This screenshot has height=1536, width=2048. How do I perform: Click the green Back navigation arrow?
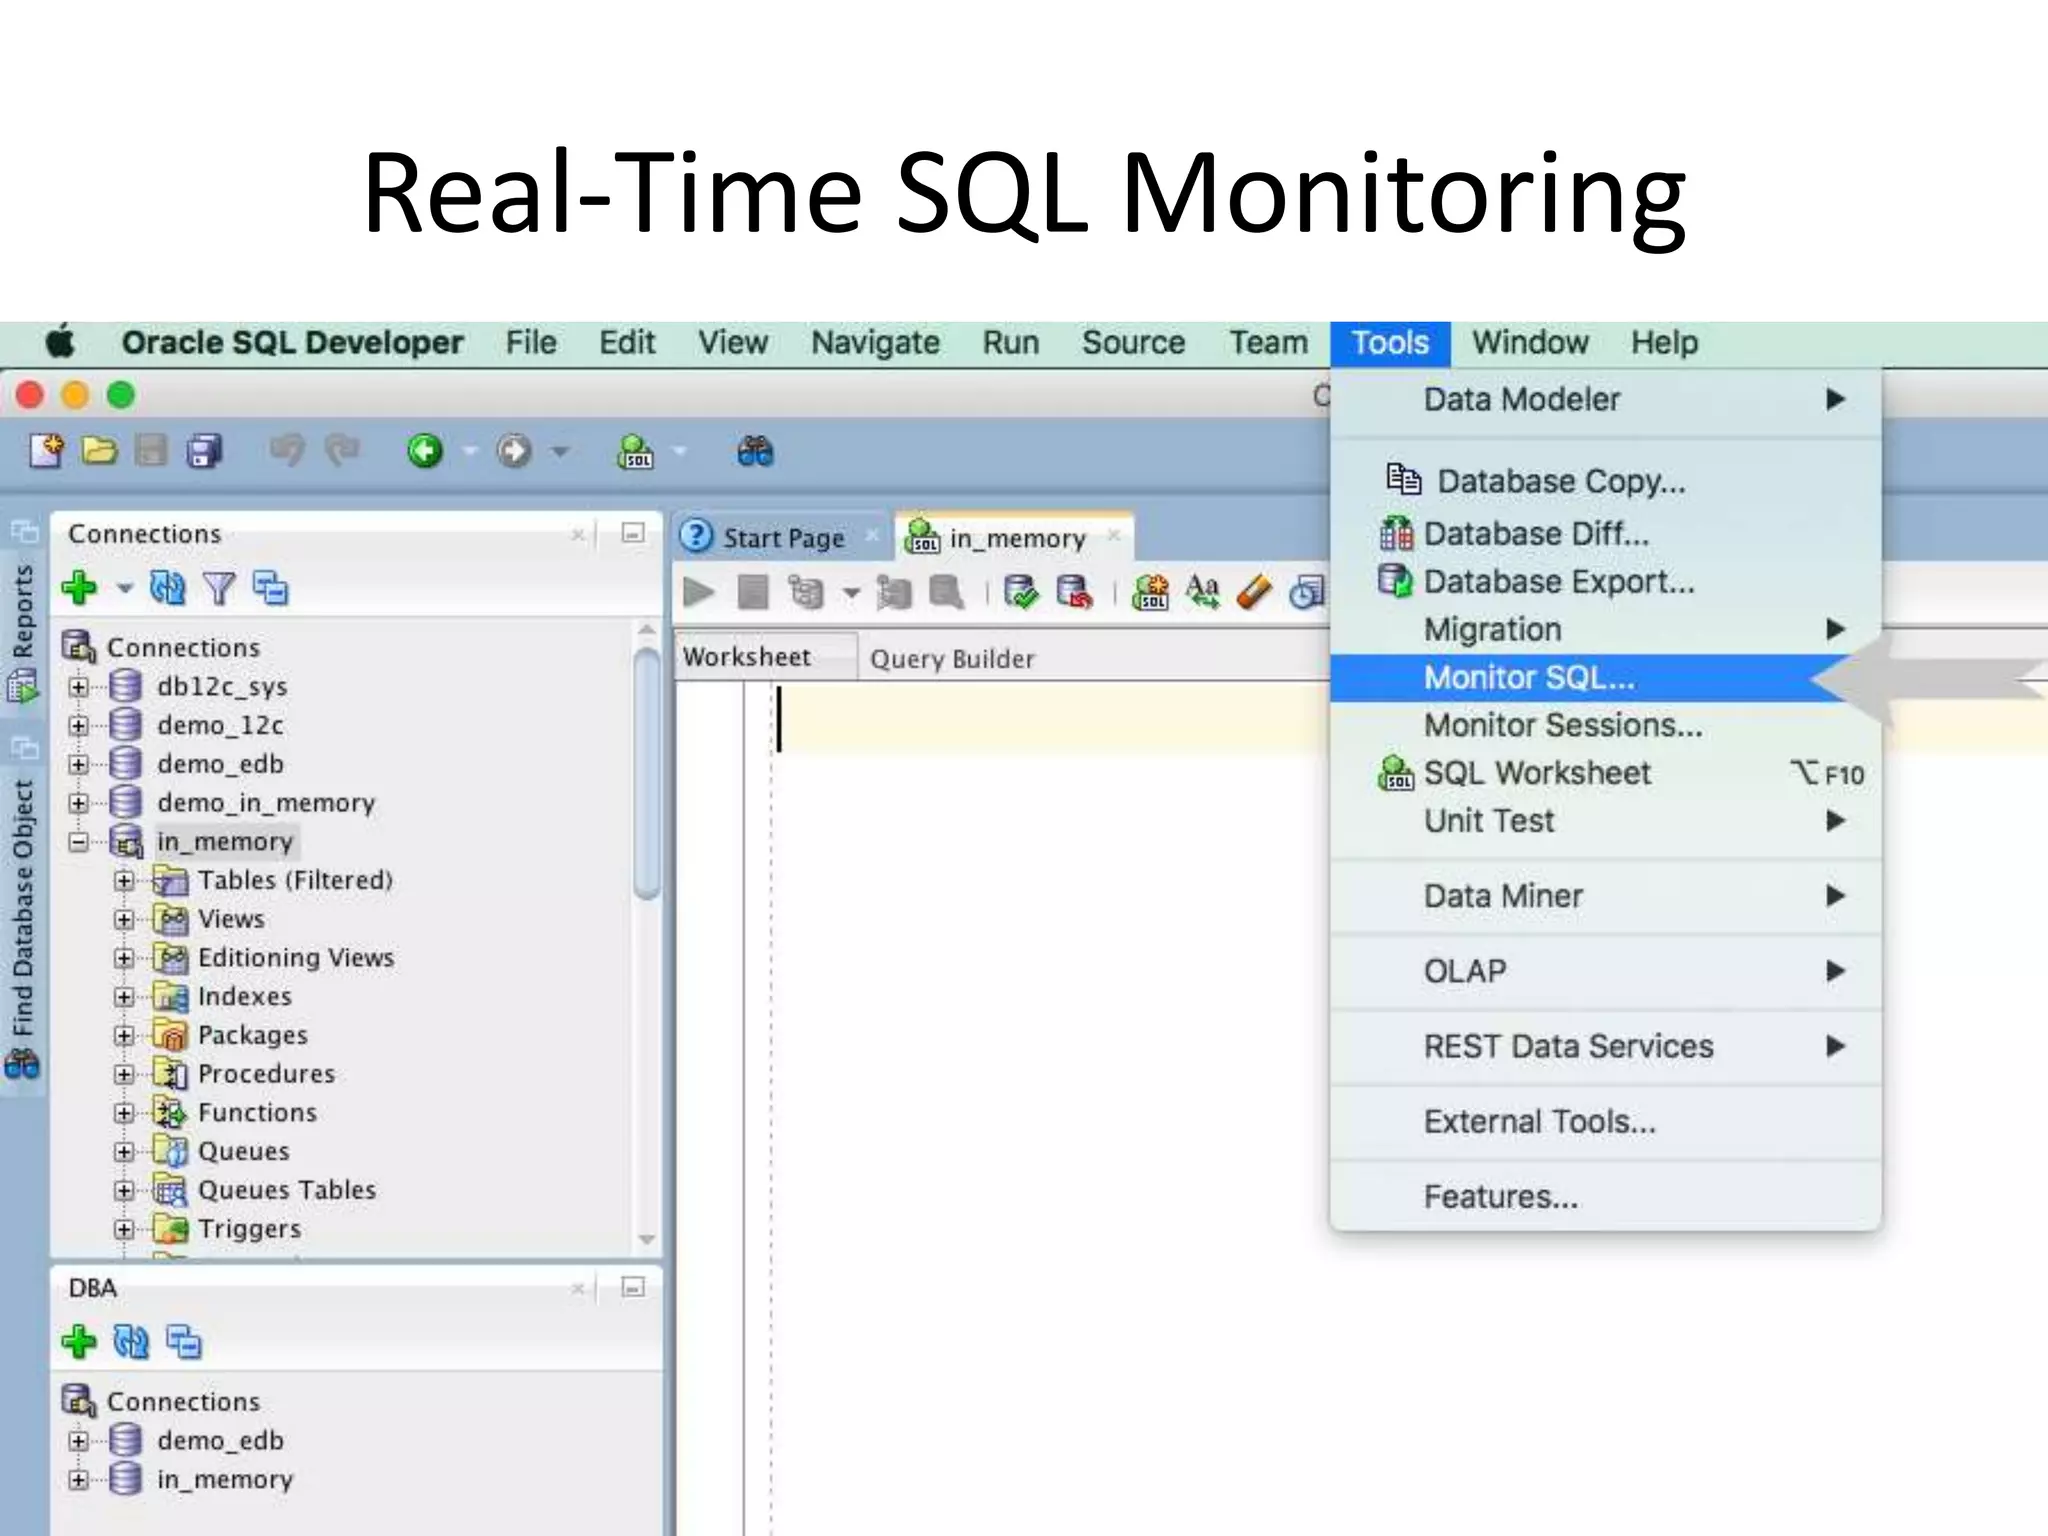tap(425, 451)
